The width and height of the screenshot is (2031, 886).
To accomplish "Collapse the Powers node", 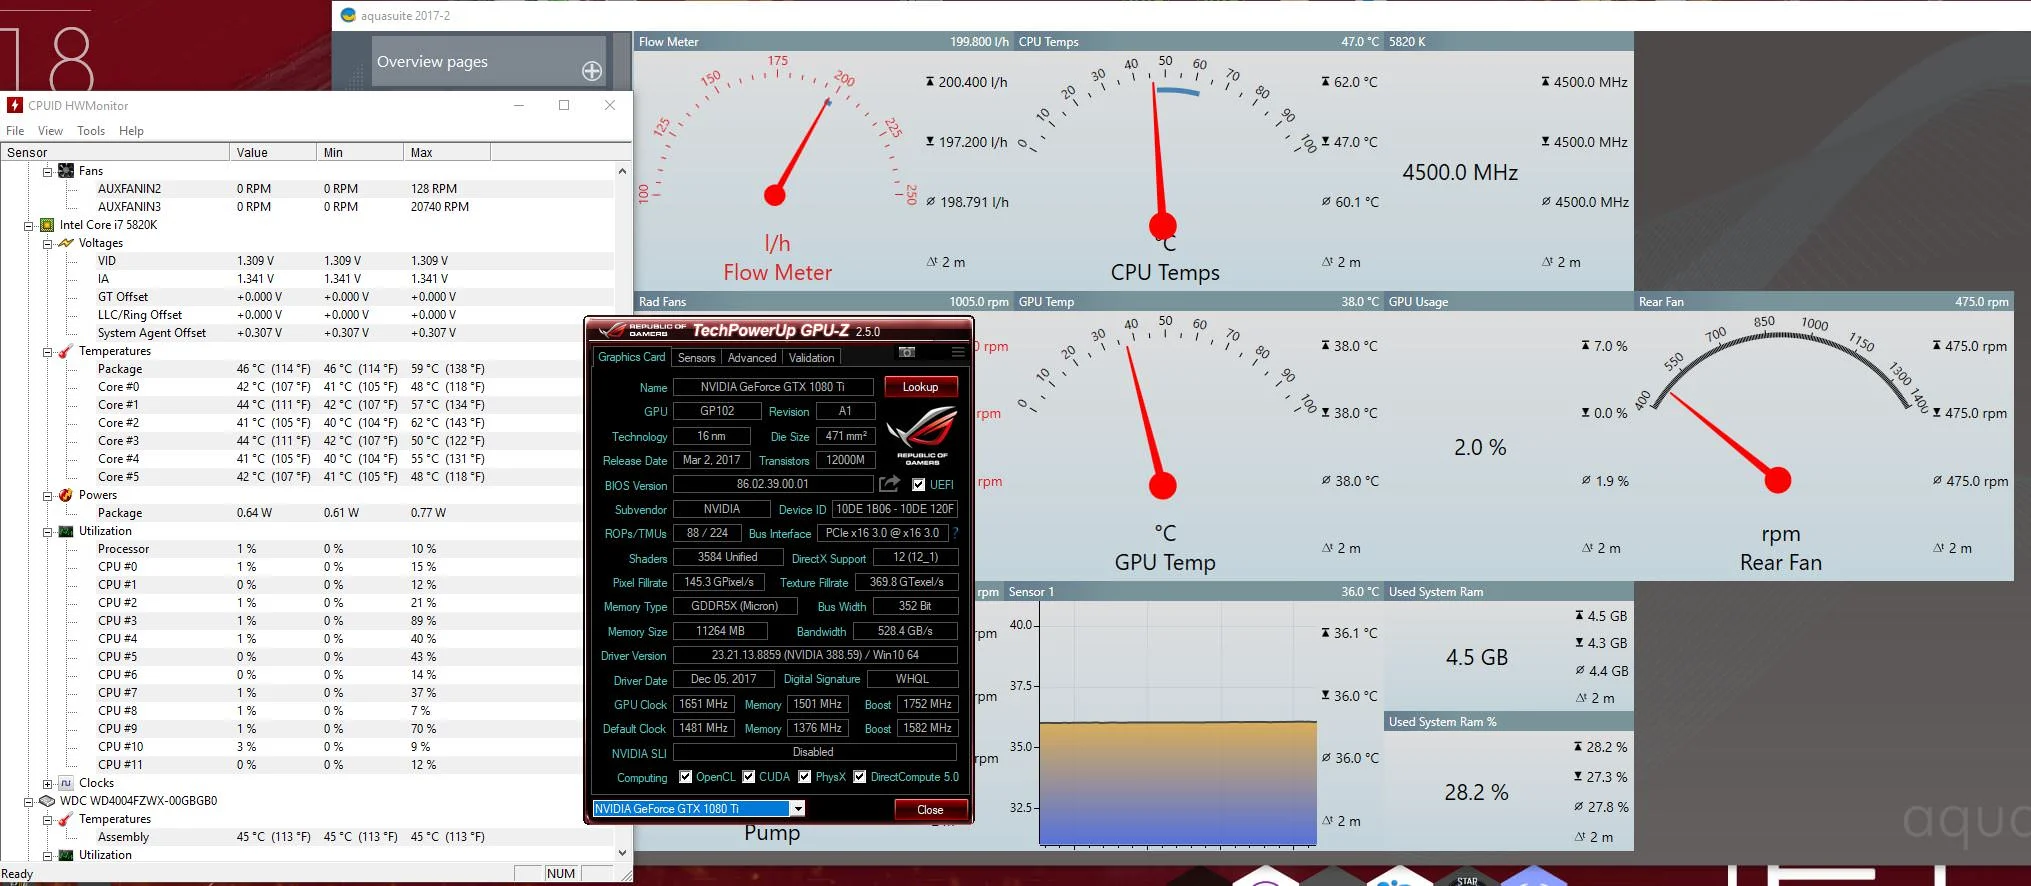I will pos(47,495).
